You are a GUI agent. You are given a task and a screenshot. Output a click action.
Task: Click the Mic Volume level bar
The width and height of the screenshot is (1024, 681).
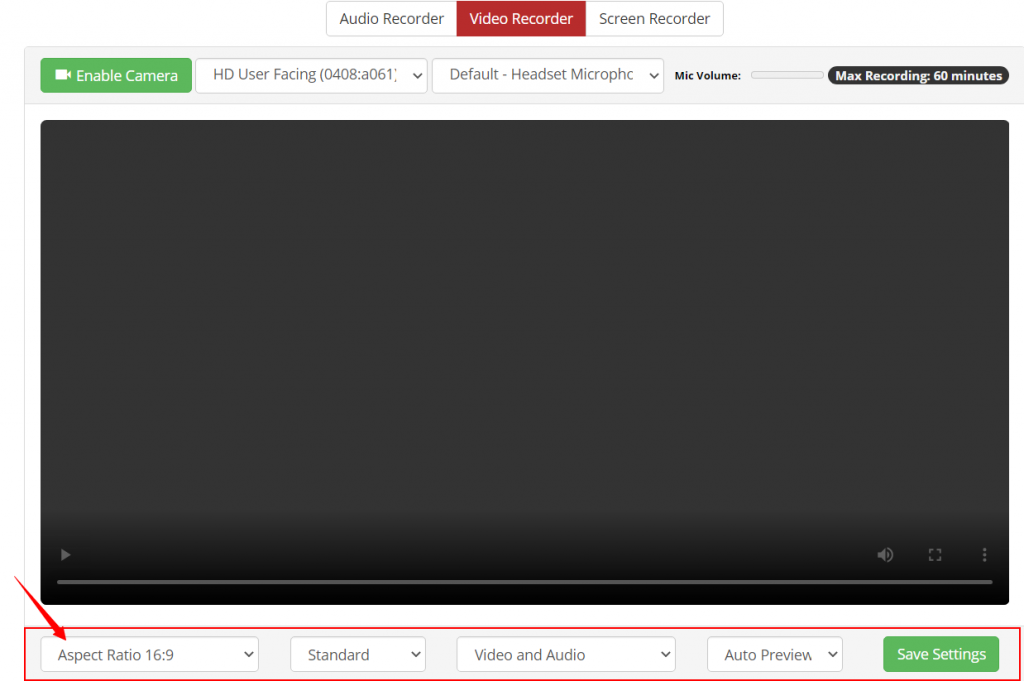(x=787, y=75)
